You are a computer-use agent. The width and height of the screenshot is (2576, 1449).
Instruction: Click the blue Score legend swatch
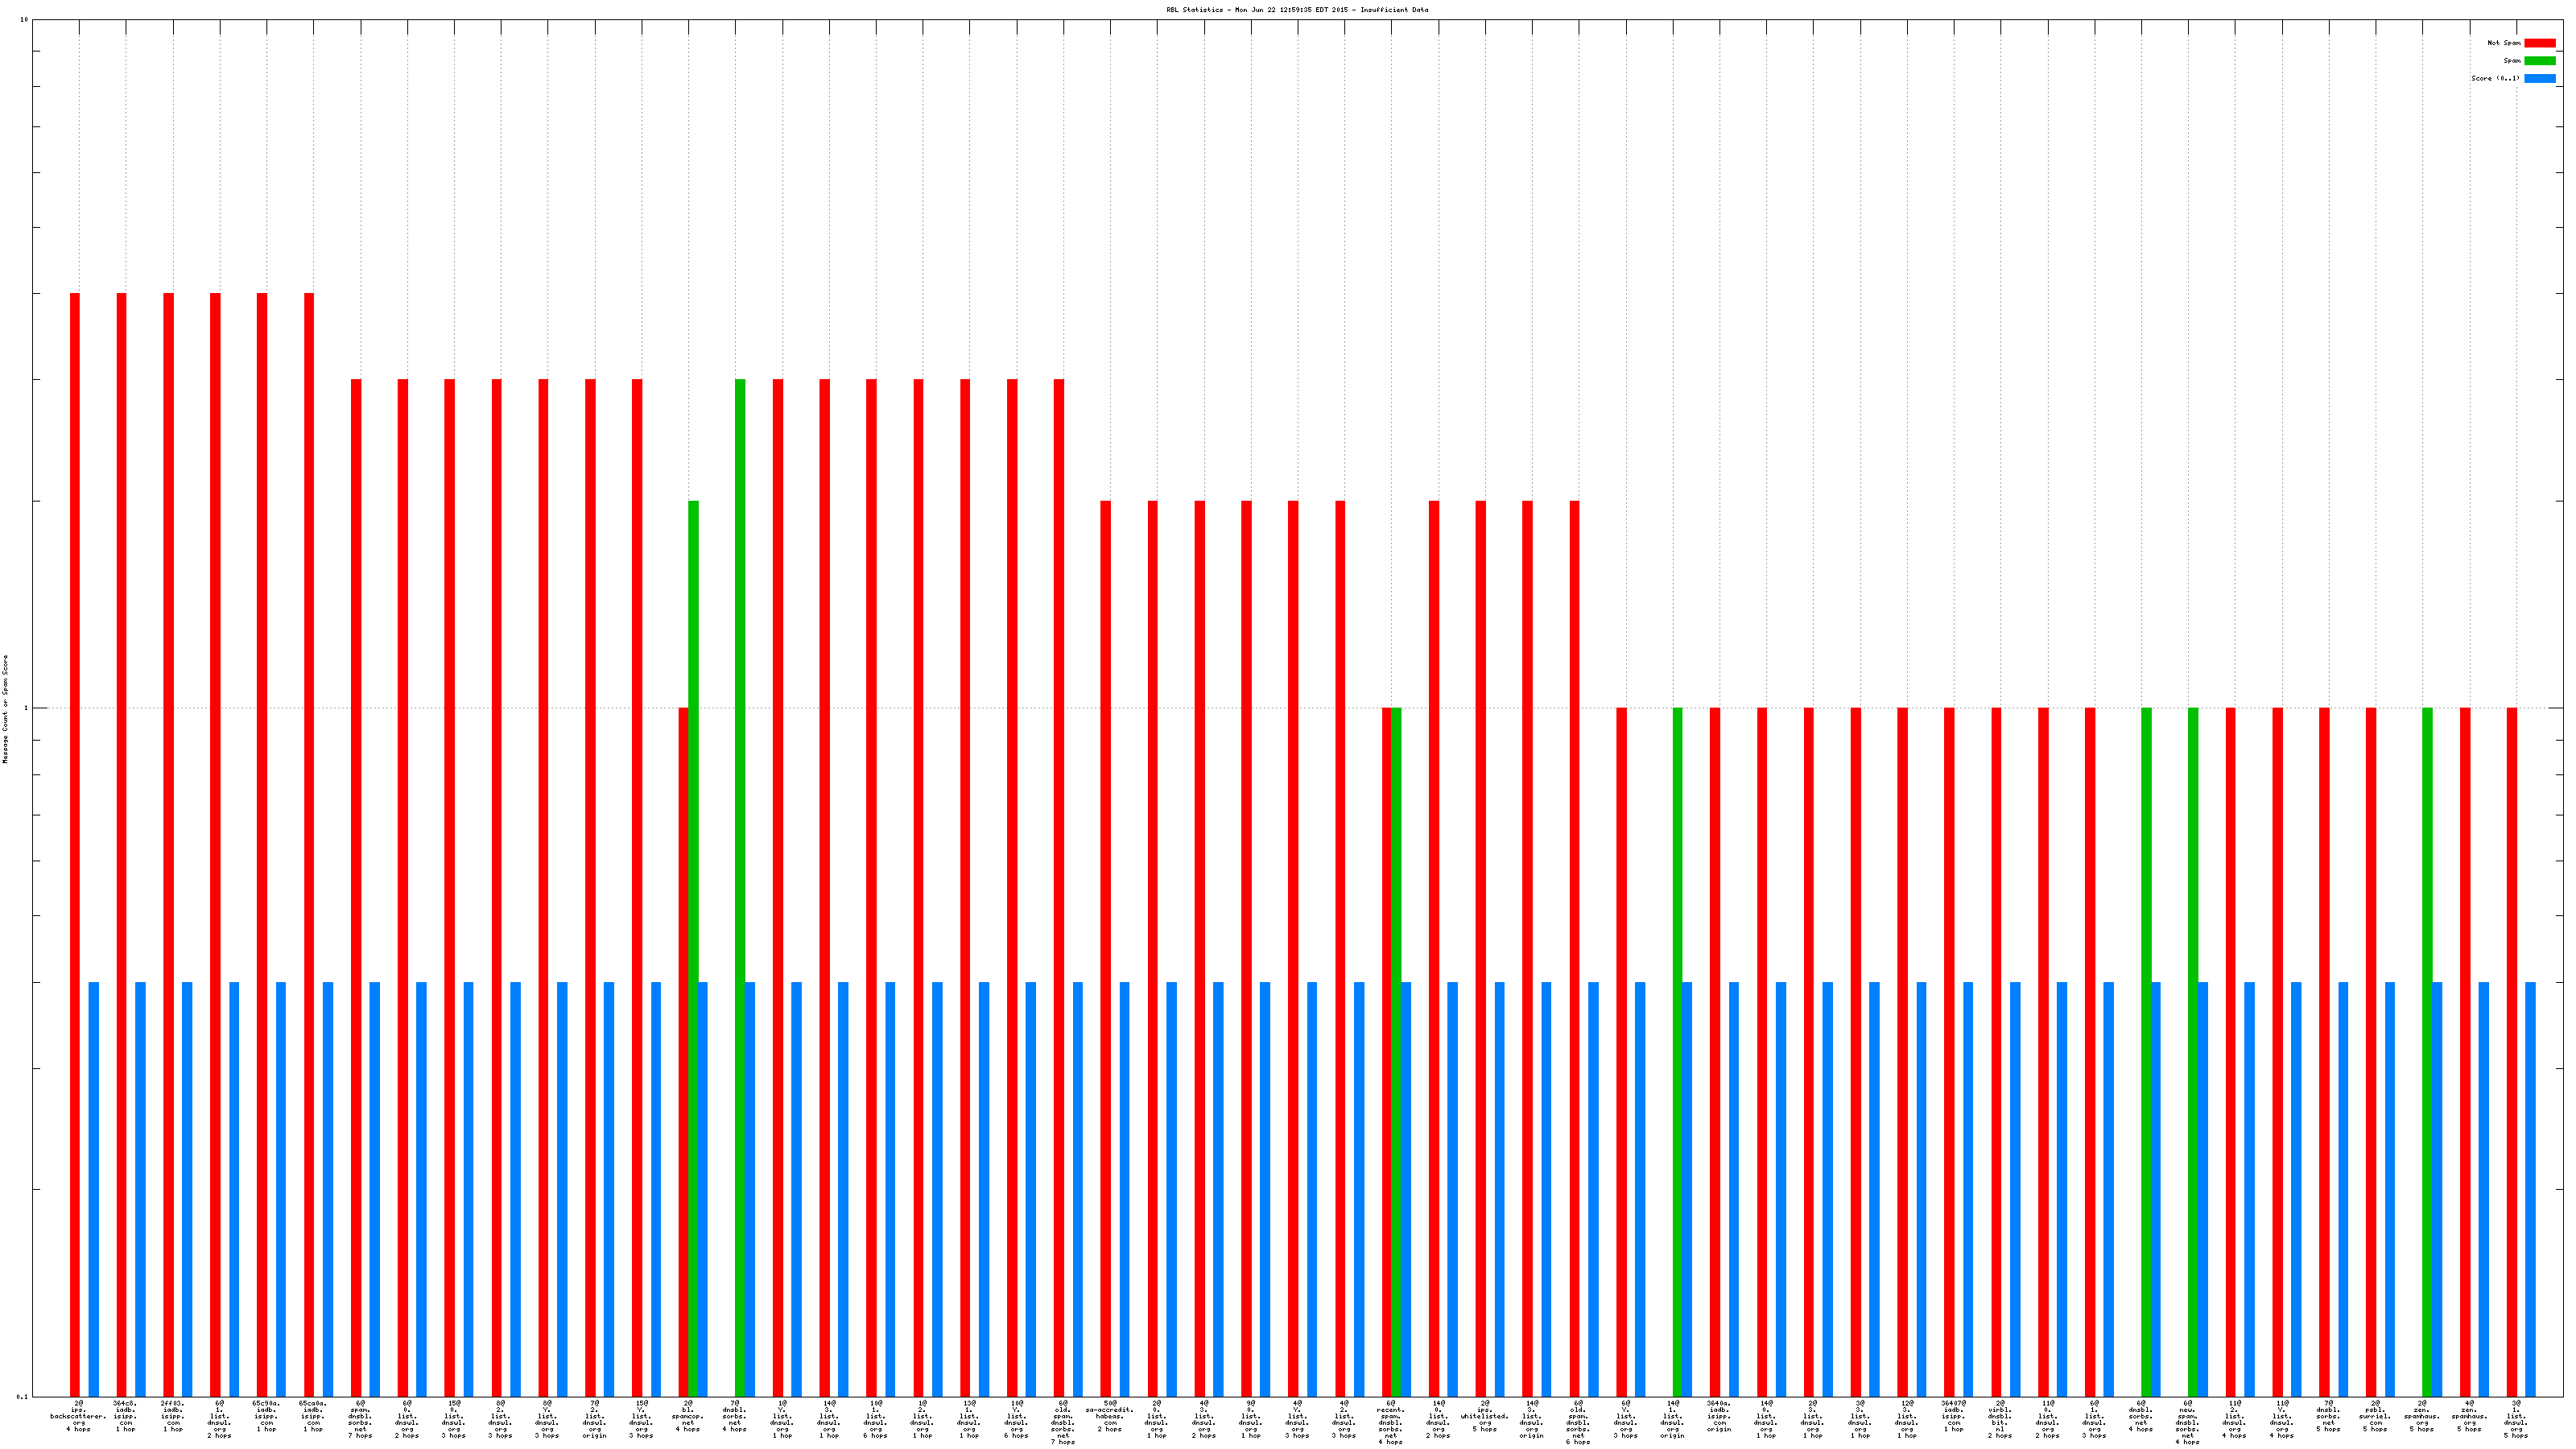click(2540, 78)
